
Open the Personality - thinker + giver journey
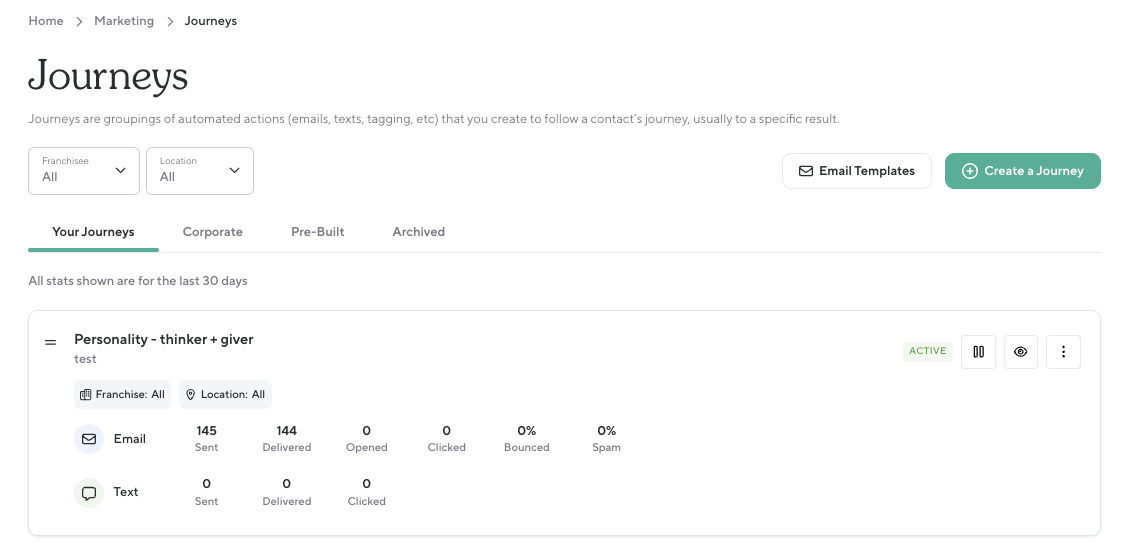[x=164, y=340]
